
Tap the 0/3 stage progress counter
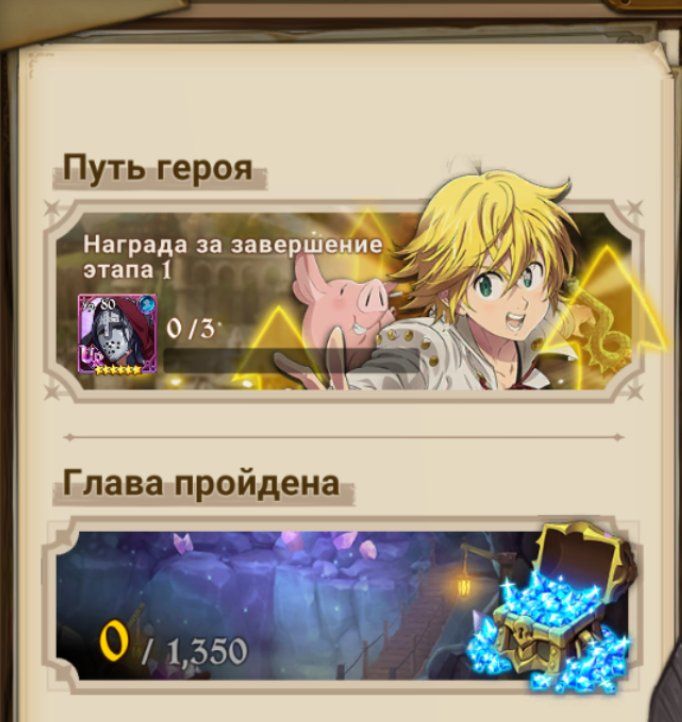(x=191, y=329)
